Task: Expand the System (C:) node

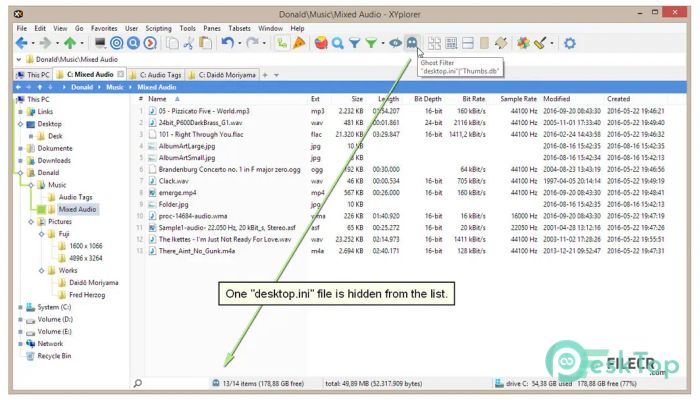Action: click(x=20, y=307)
